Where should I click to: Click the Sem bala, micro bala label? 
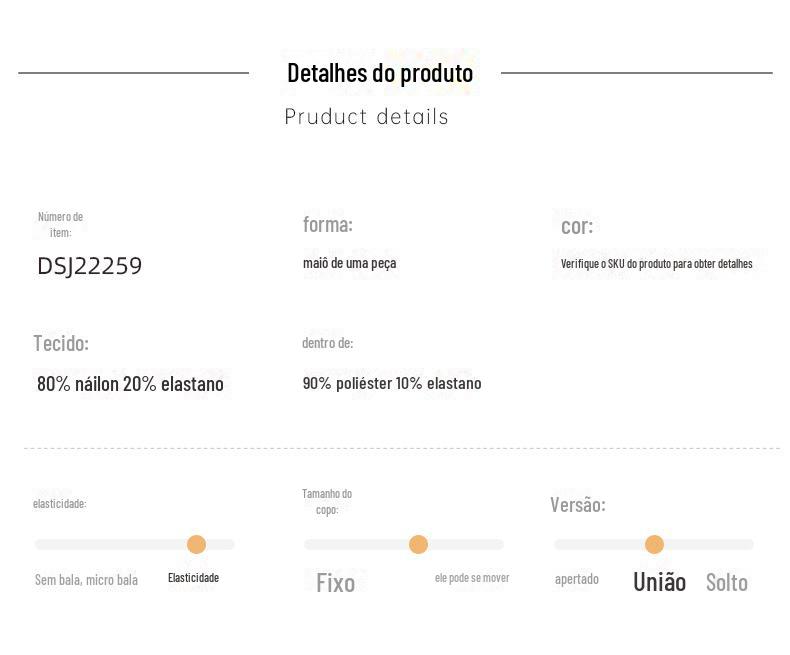pos(86,580)
